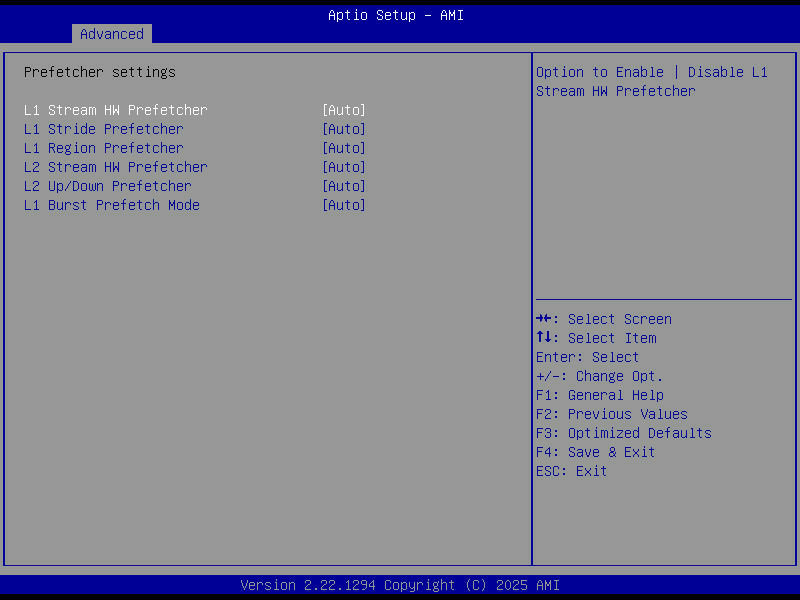Select the L1 Region Prefetcher entry
Screen dimensions: 800x600
coord(104,148)
